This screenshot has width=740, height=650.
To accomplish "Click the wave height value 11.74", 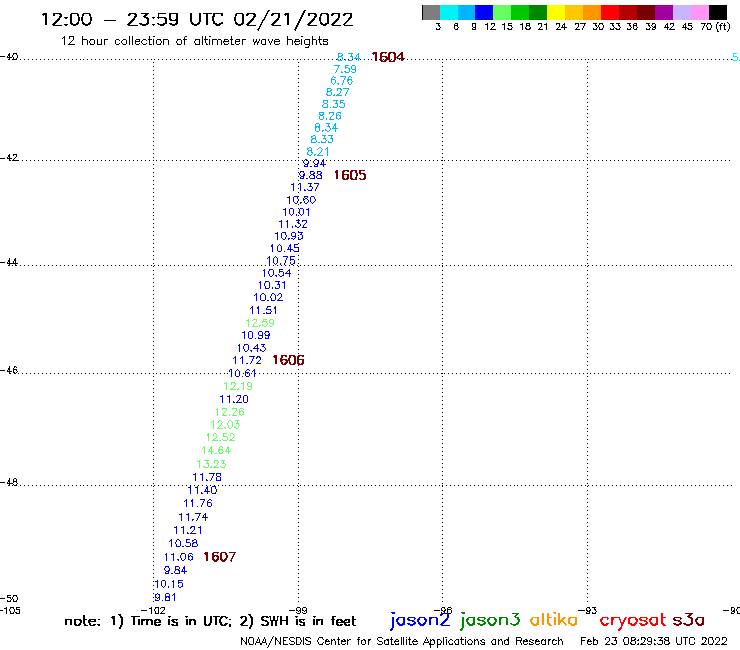I will click(x=193, y=517).
